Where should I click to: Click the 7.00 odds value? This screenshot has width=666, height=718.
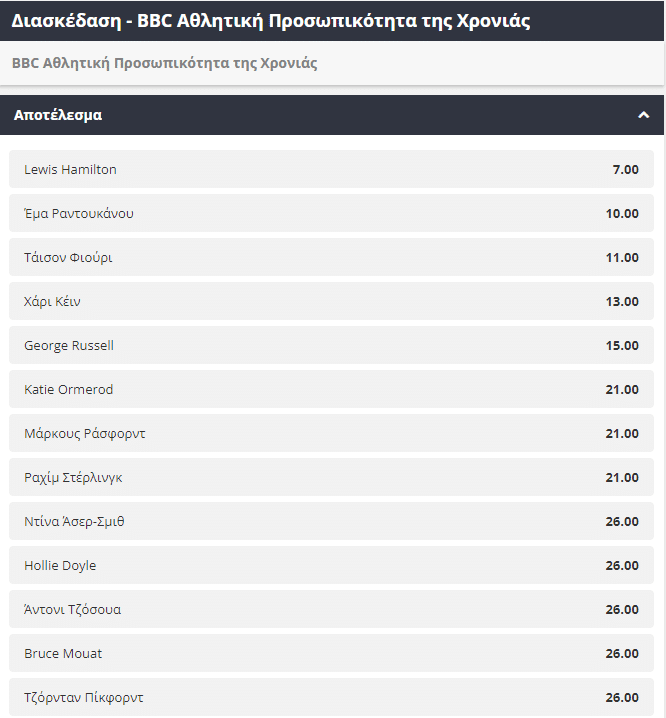625,170
